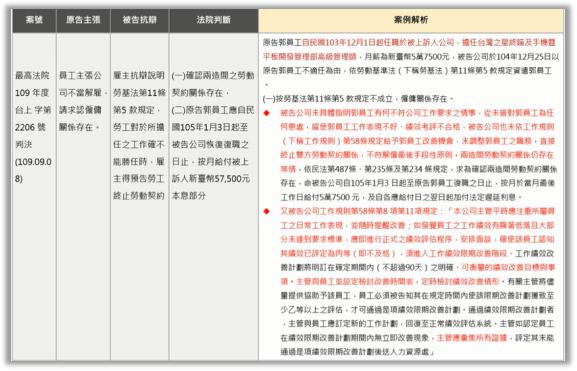577x371 pixels.
Task: Click the (二)原告郭員工應自民國105年 paragraph
Action: [213, 153]
